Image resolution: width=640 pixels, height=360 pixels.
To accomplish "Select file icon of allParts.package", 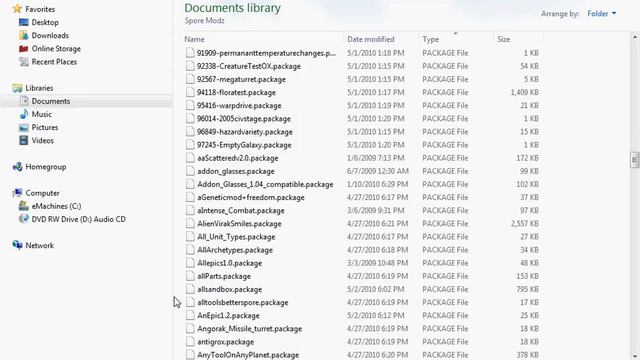I will [190, 276].
